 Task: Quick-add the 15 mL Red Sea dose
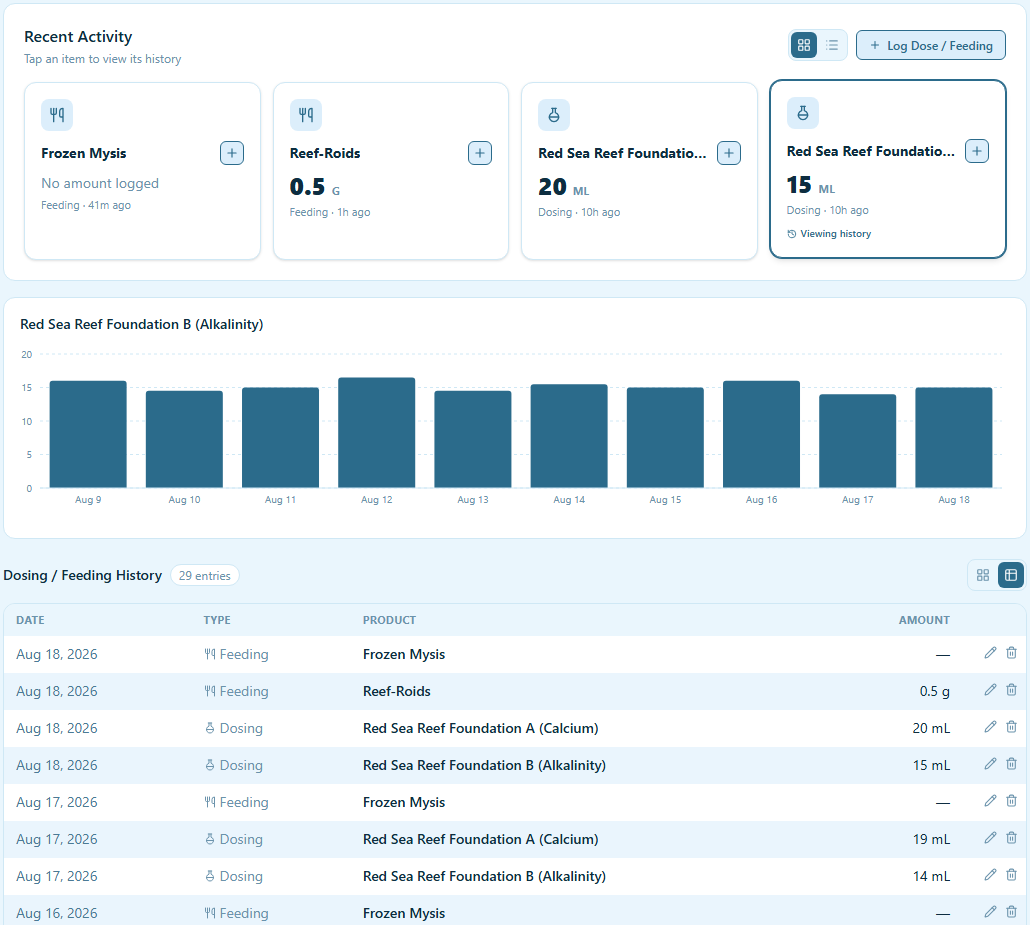[977, 151]
